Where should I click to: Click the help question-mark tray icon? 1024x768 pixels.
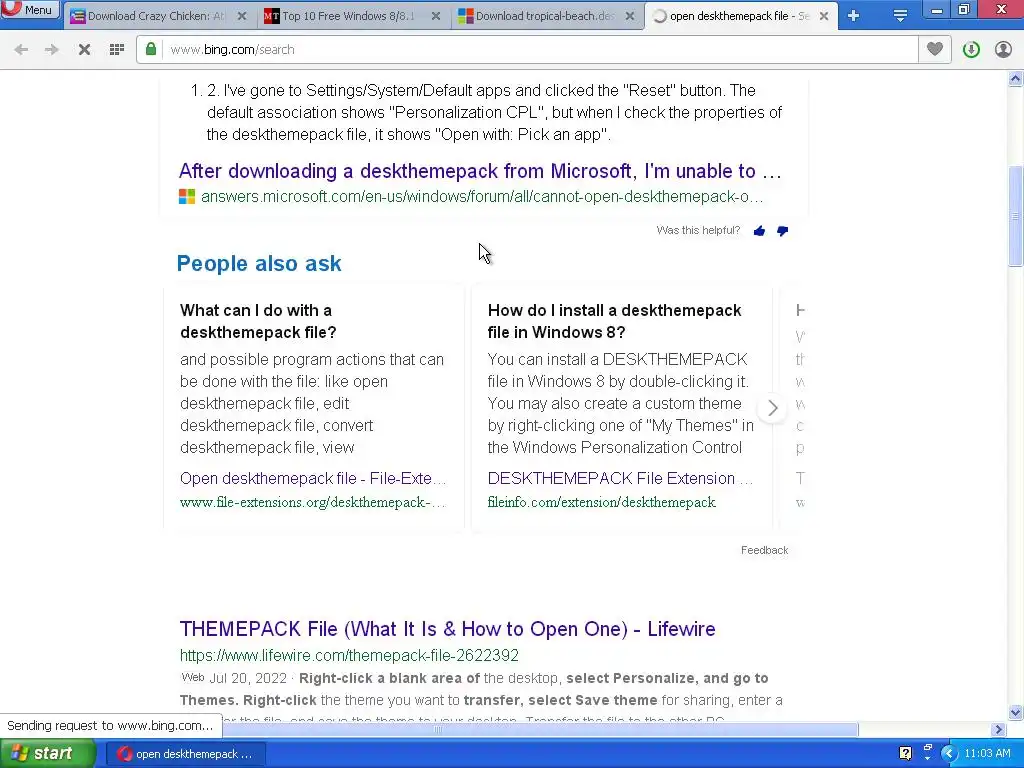pyautogui.click(x=905, y=754)
